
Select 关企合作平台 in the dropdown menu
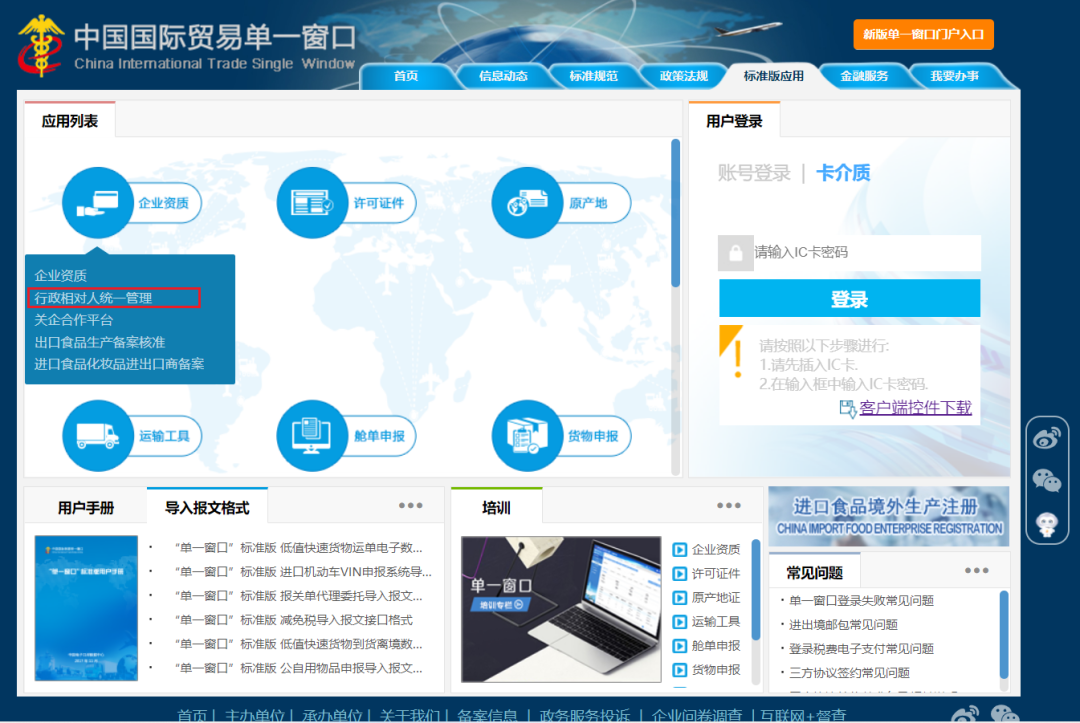[x=74, y=319]
